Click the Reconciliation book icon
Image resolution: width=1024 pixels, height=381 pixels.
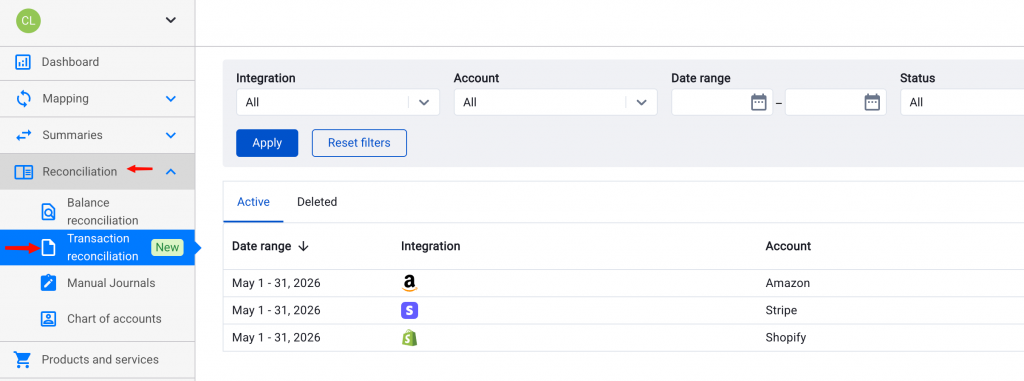(x=24, y=172)
